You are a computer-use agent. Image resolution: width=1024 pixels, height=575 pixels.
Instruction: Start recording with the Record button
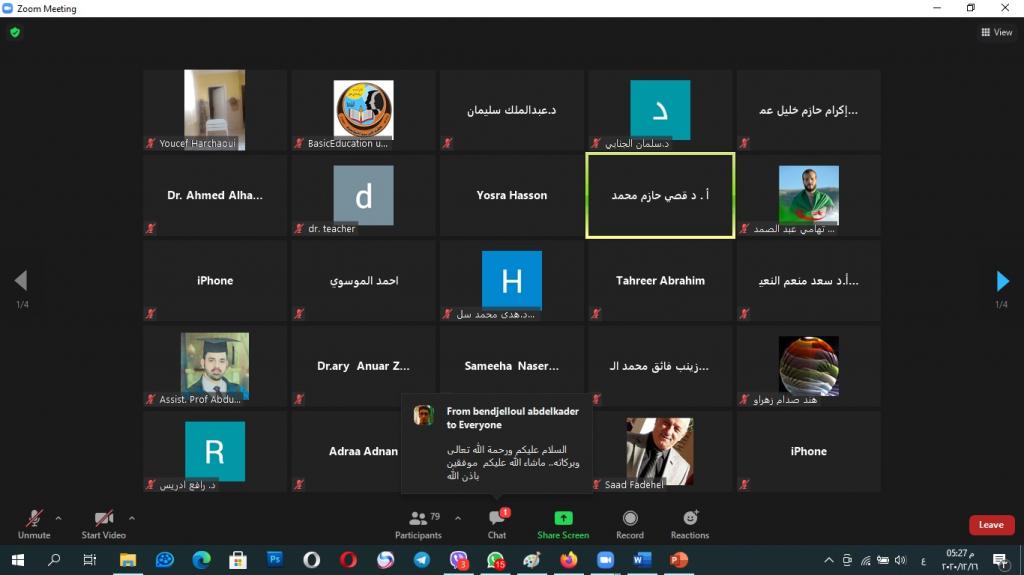pyautogui.click(x=630, y=523)
